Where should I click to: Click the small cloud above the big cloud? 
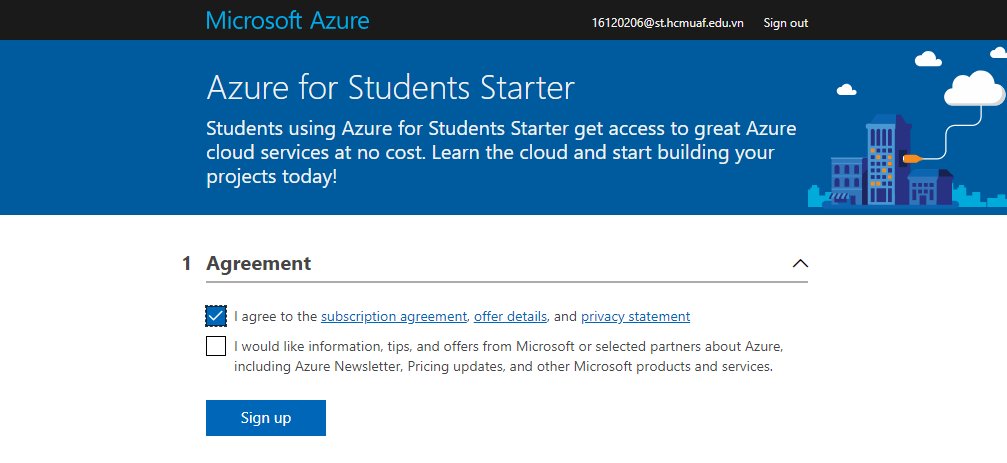click(927, 59)
